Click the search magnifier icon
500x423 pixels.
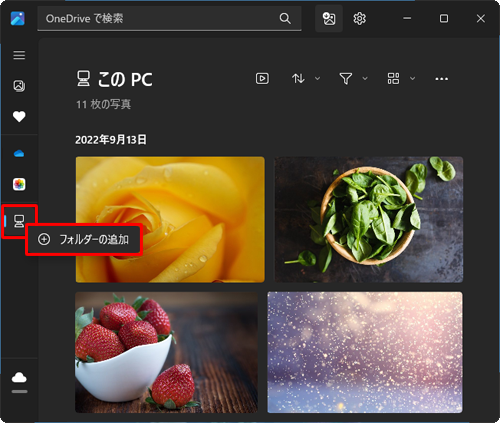point(285,18)
